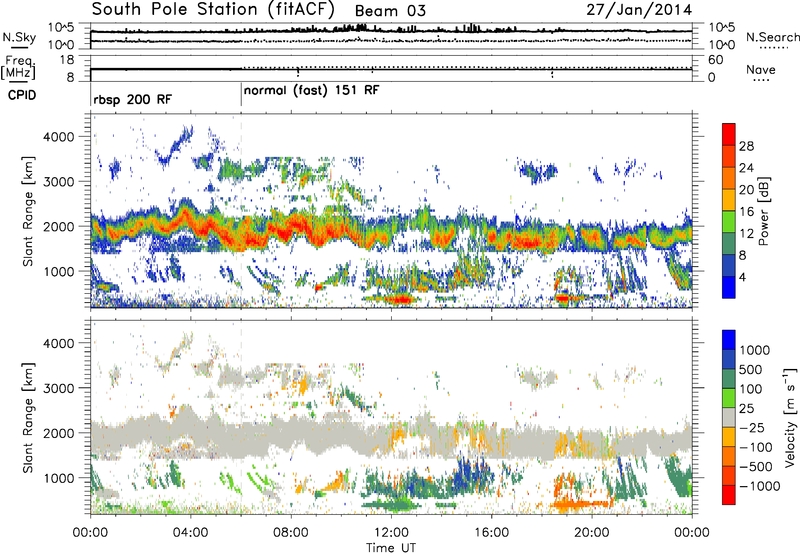Click the "N.Search" legend label
This screenshot has height=554, width=800.
coord(772,37)
